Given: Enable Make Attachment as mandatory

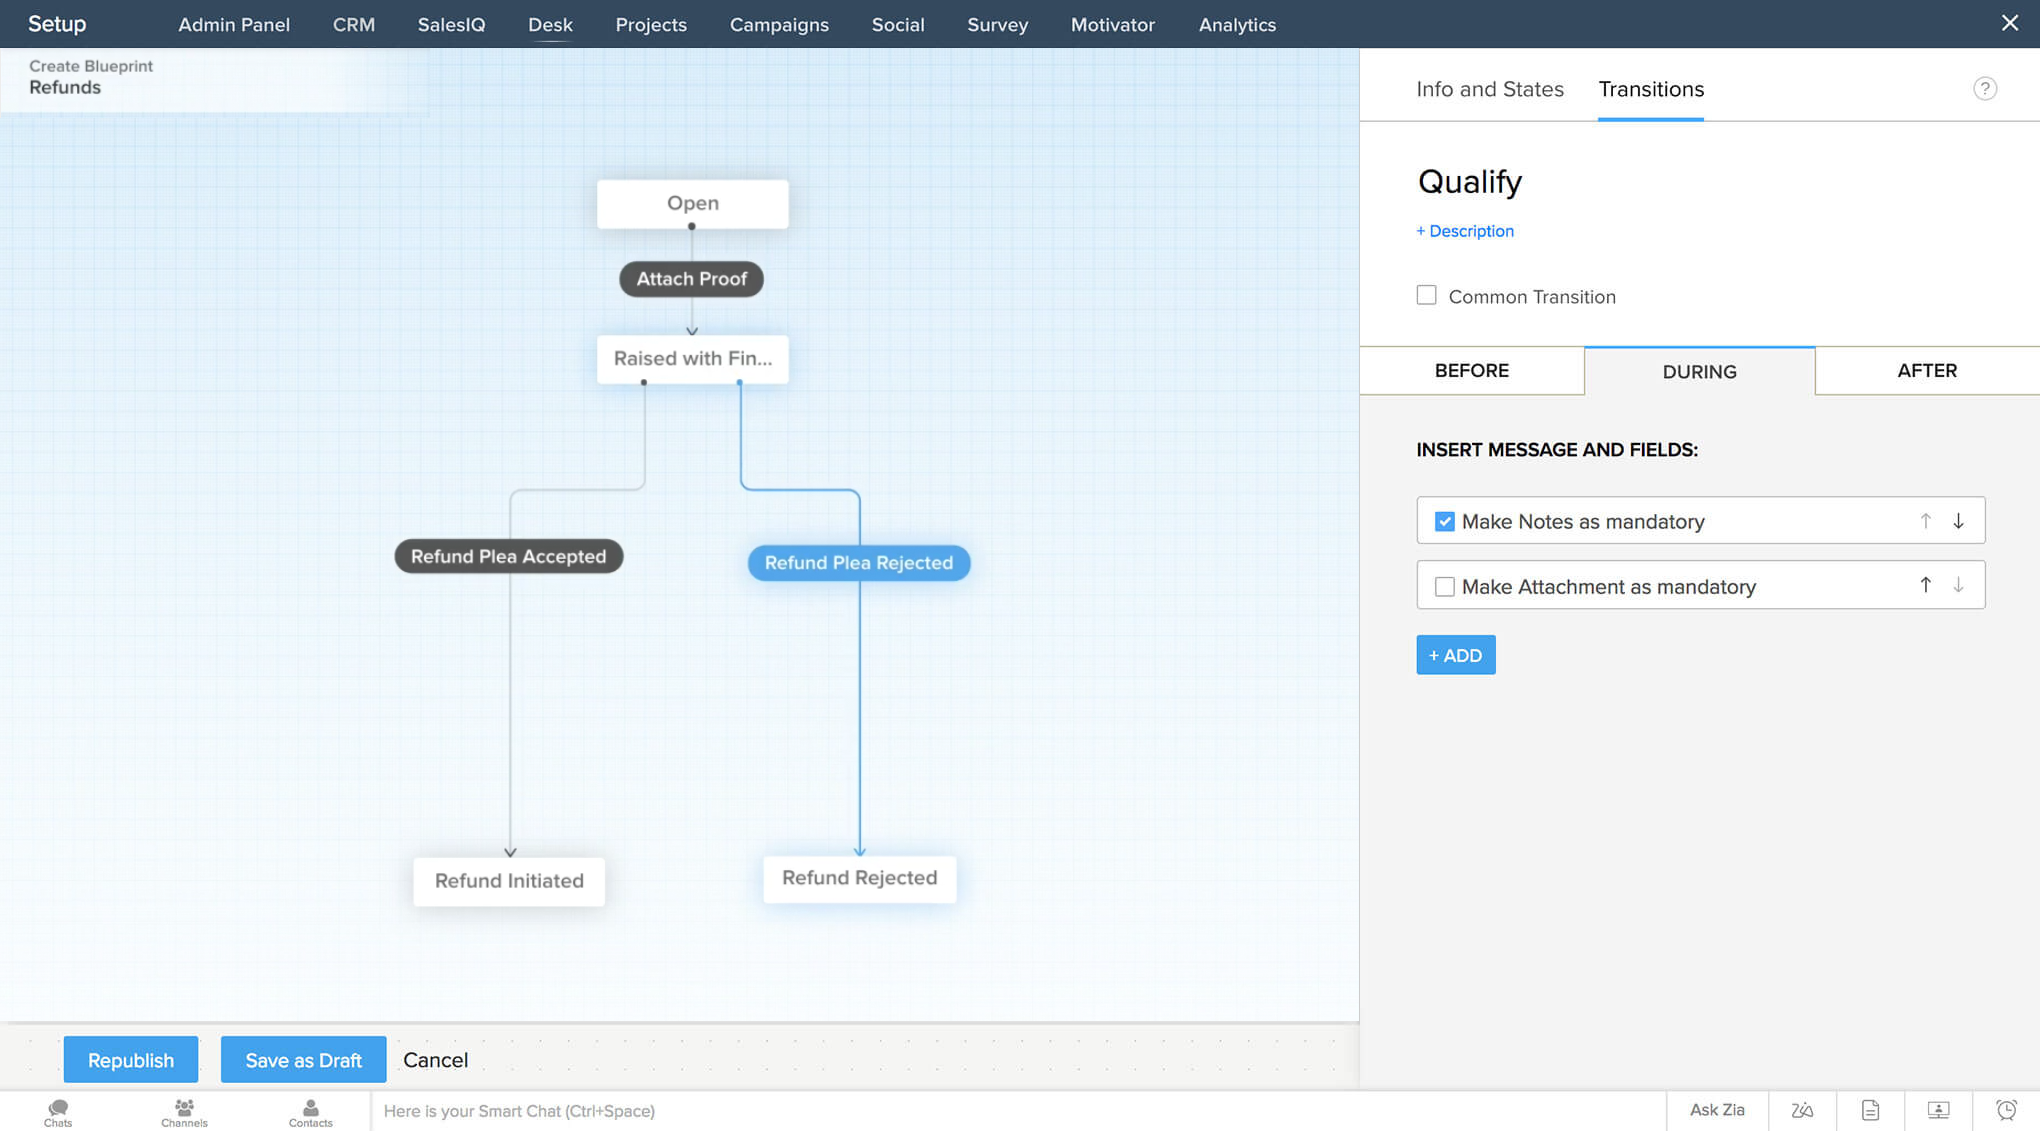Looking at the screenshot, I should tap(1444, 587).
